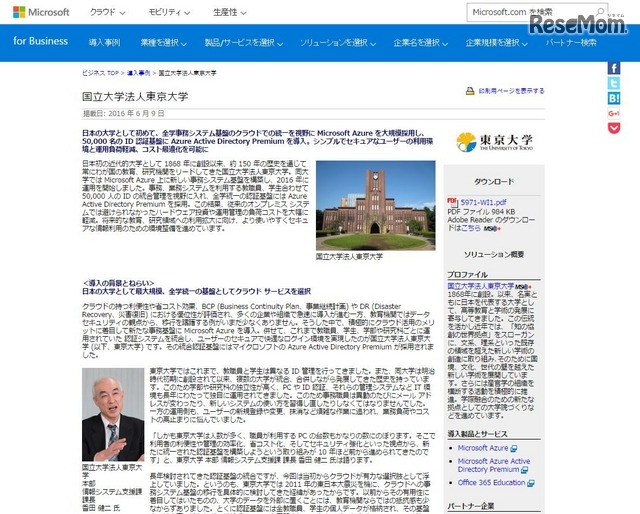Open 国立大学法人東京大学 profile link

481,286
